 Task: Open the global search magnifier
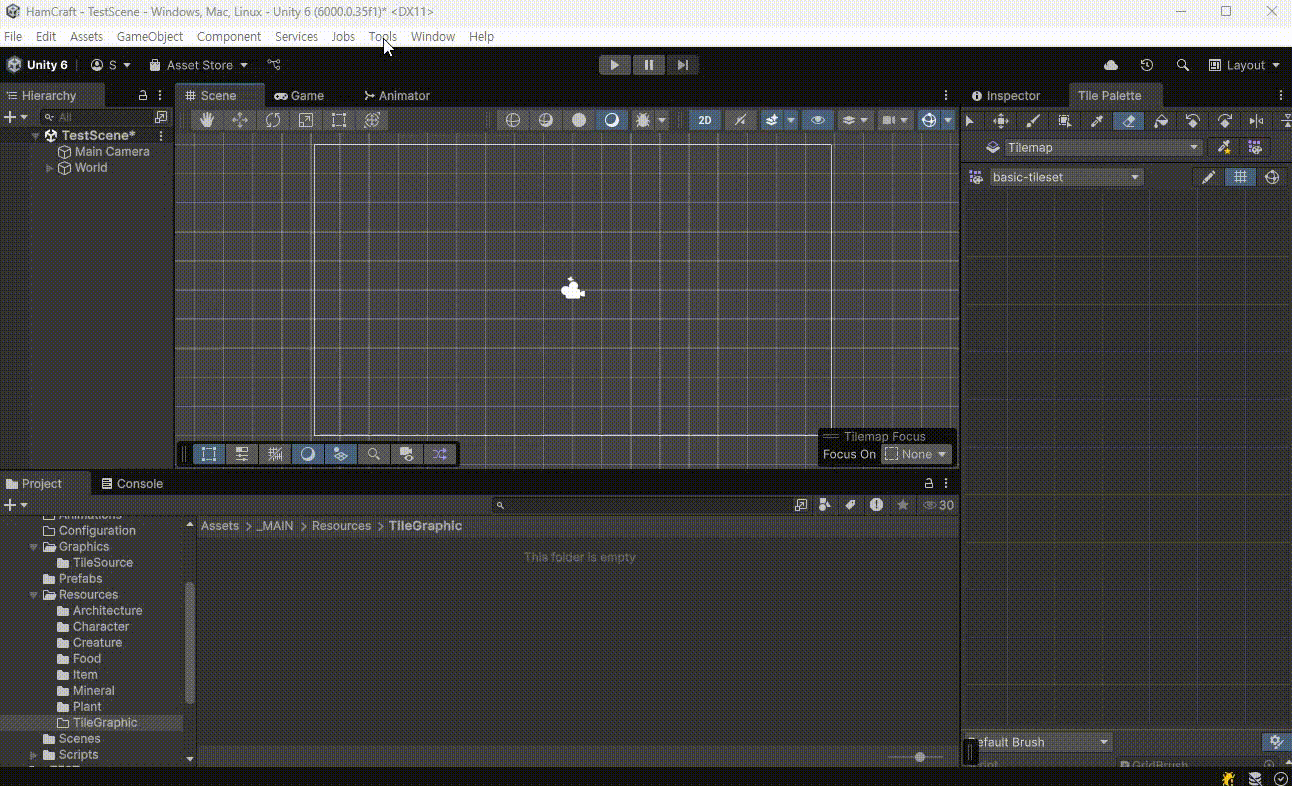point(1183,65)
